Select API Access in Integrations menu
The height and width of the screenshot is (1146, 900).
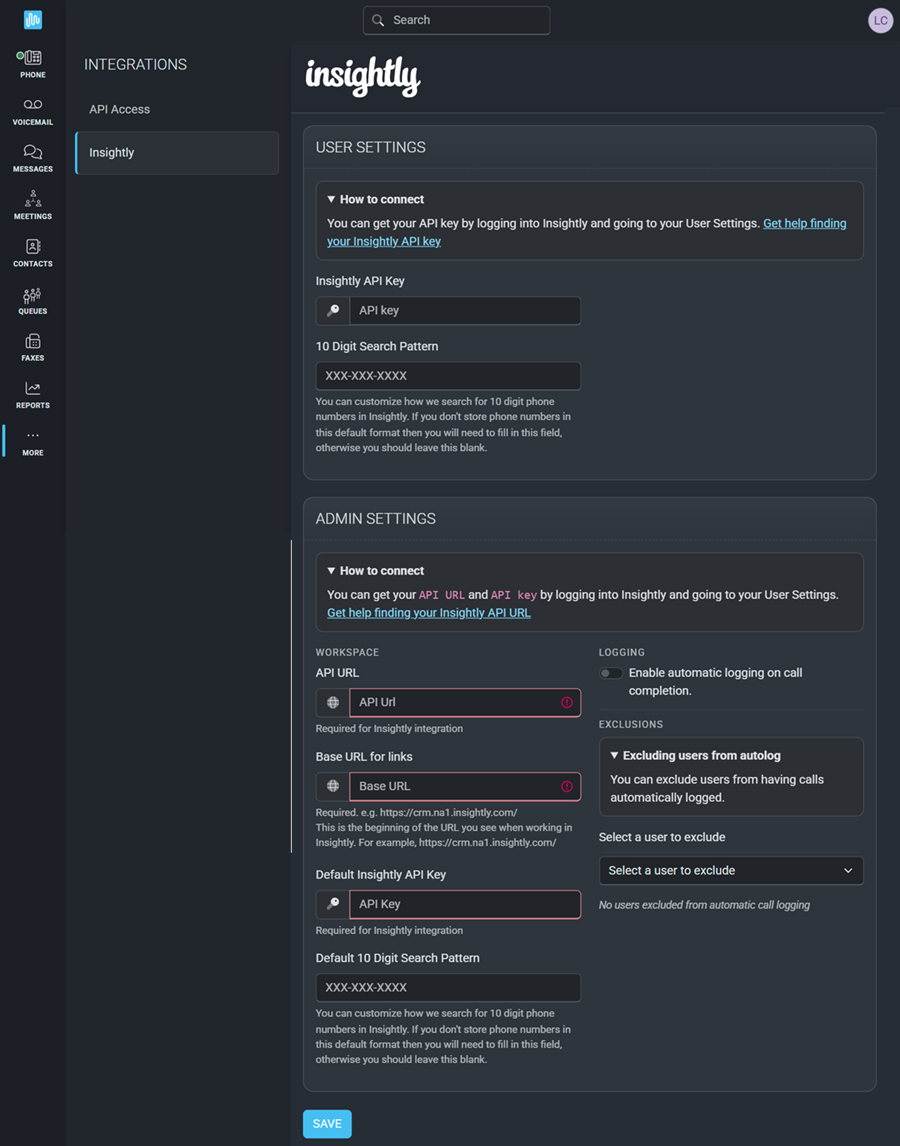tap(120, 109)
